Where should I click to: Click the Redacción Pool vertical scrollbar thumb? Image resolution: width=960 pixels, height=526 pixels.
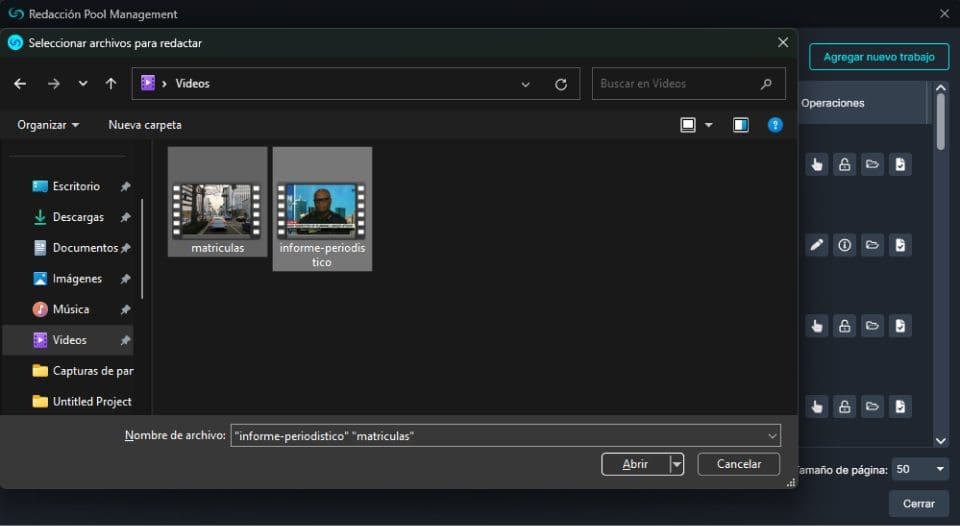click(941, 121)
